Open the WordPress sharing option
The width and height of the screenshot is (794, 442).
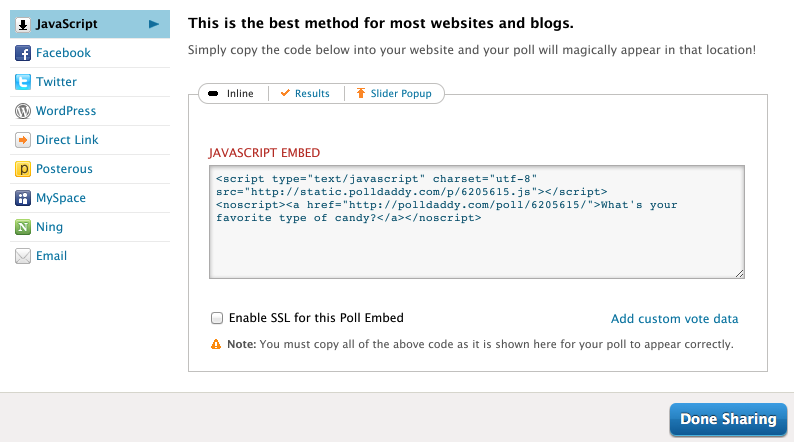(66, 111)
